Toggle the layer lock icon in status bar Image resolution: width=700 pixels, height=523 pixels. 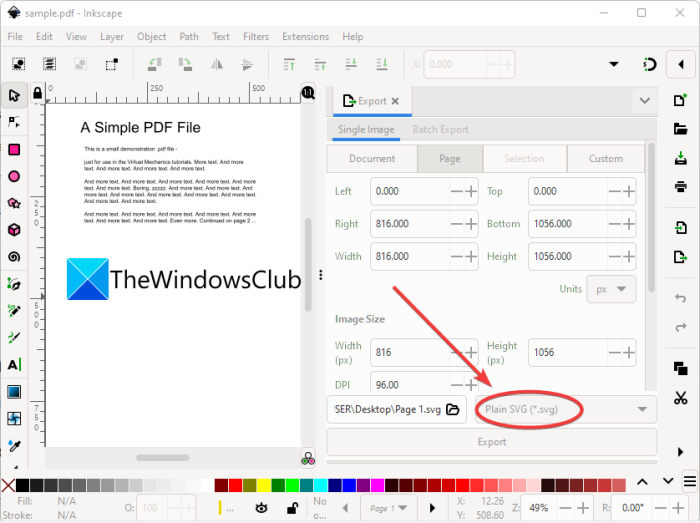[292, 508]
